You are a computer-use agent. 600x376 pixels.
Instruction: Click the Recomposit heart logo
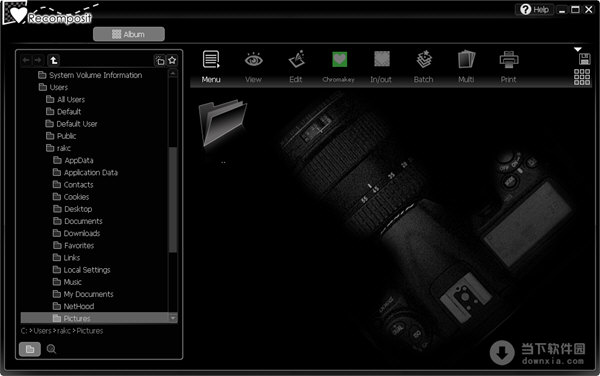pyautogui.click(x=18, y=14)
